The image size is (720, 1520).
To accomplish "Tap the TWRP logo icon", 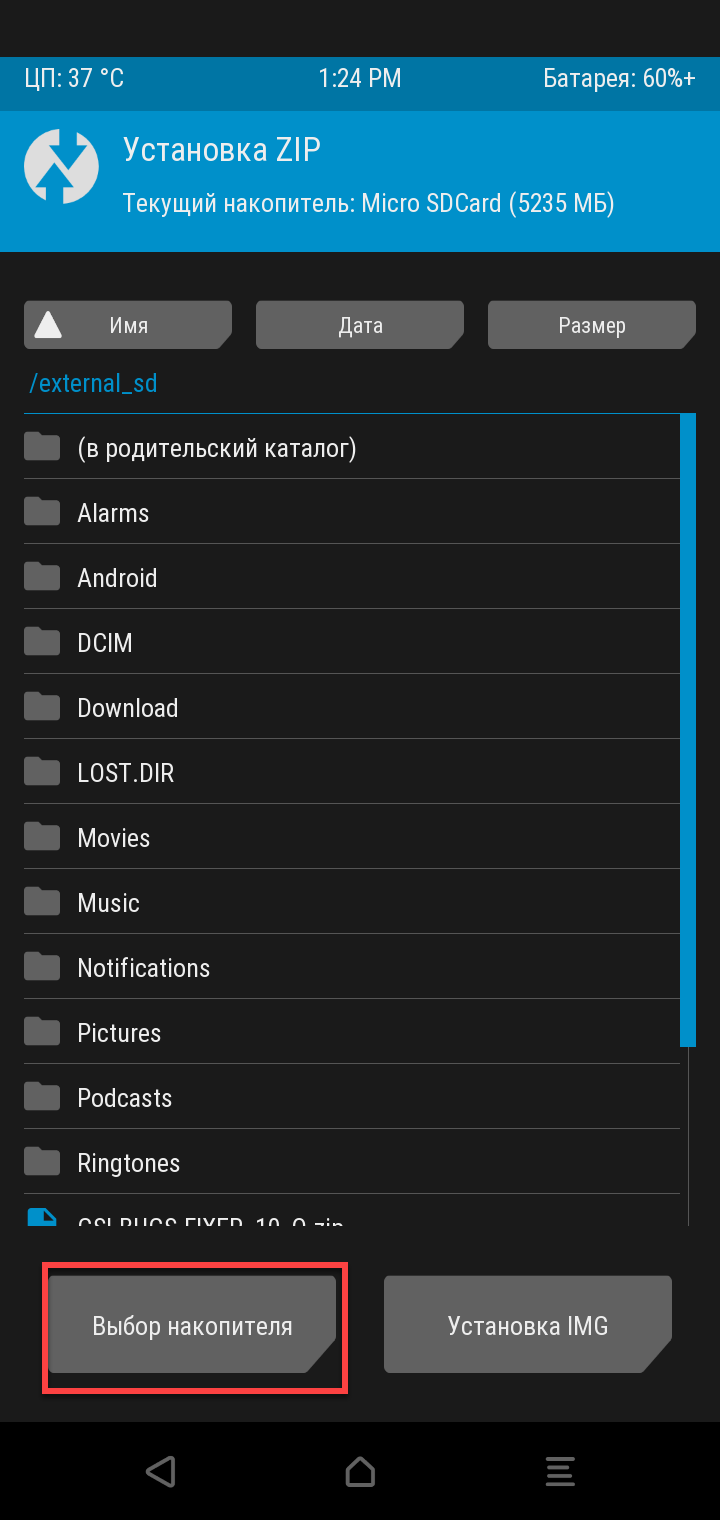I will [x=61, y=167].
